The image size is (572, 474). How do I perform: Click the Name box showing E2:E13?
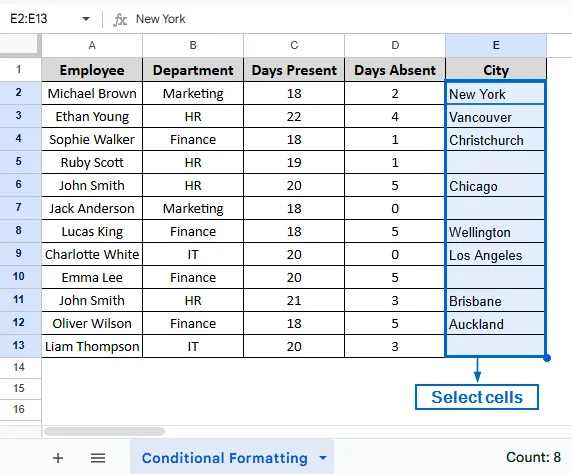pyautogui.click(x=29, y=19)
